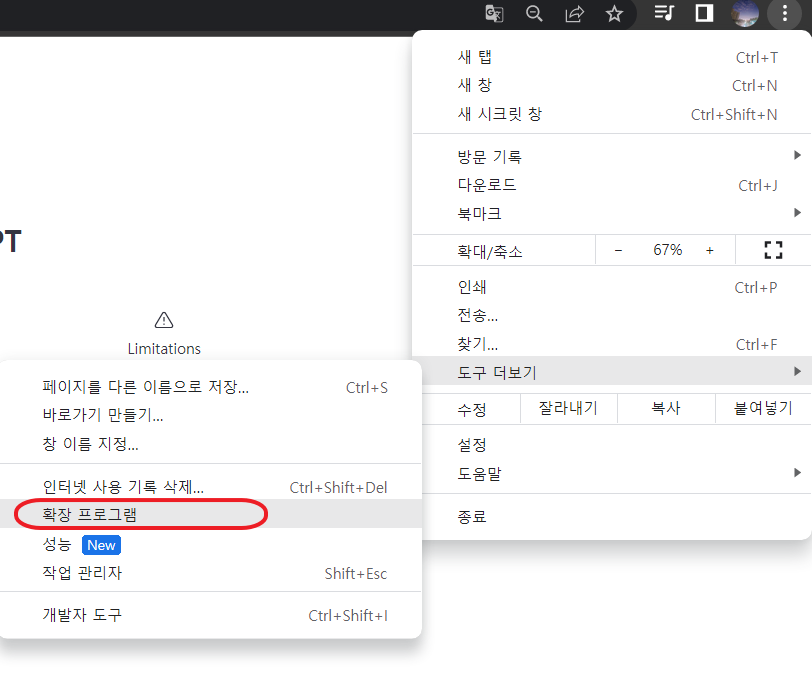
Task: Increase page zoom with the plus control
Action: tap(709, 249)
